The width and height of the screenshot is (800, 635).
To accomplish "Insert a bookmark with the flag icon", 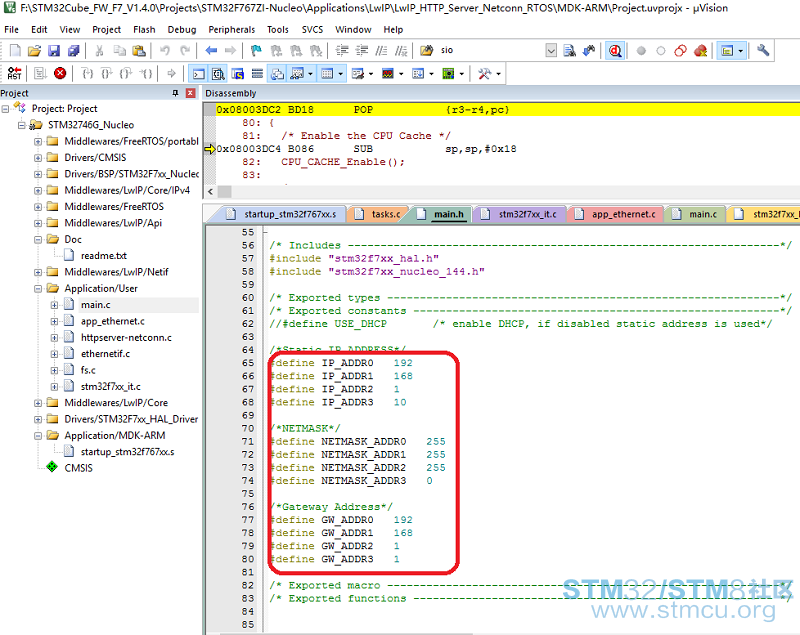I will (x=256, y=50).
